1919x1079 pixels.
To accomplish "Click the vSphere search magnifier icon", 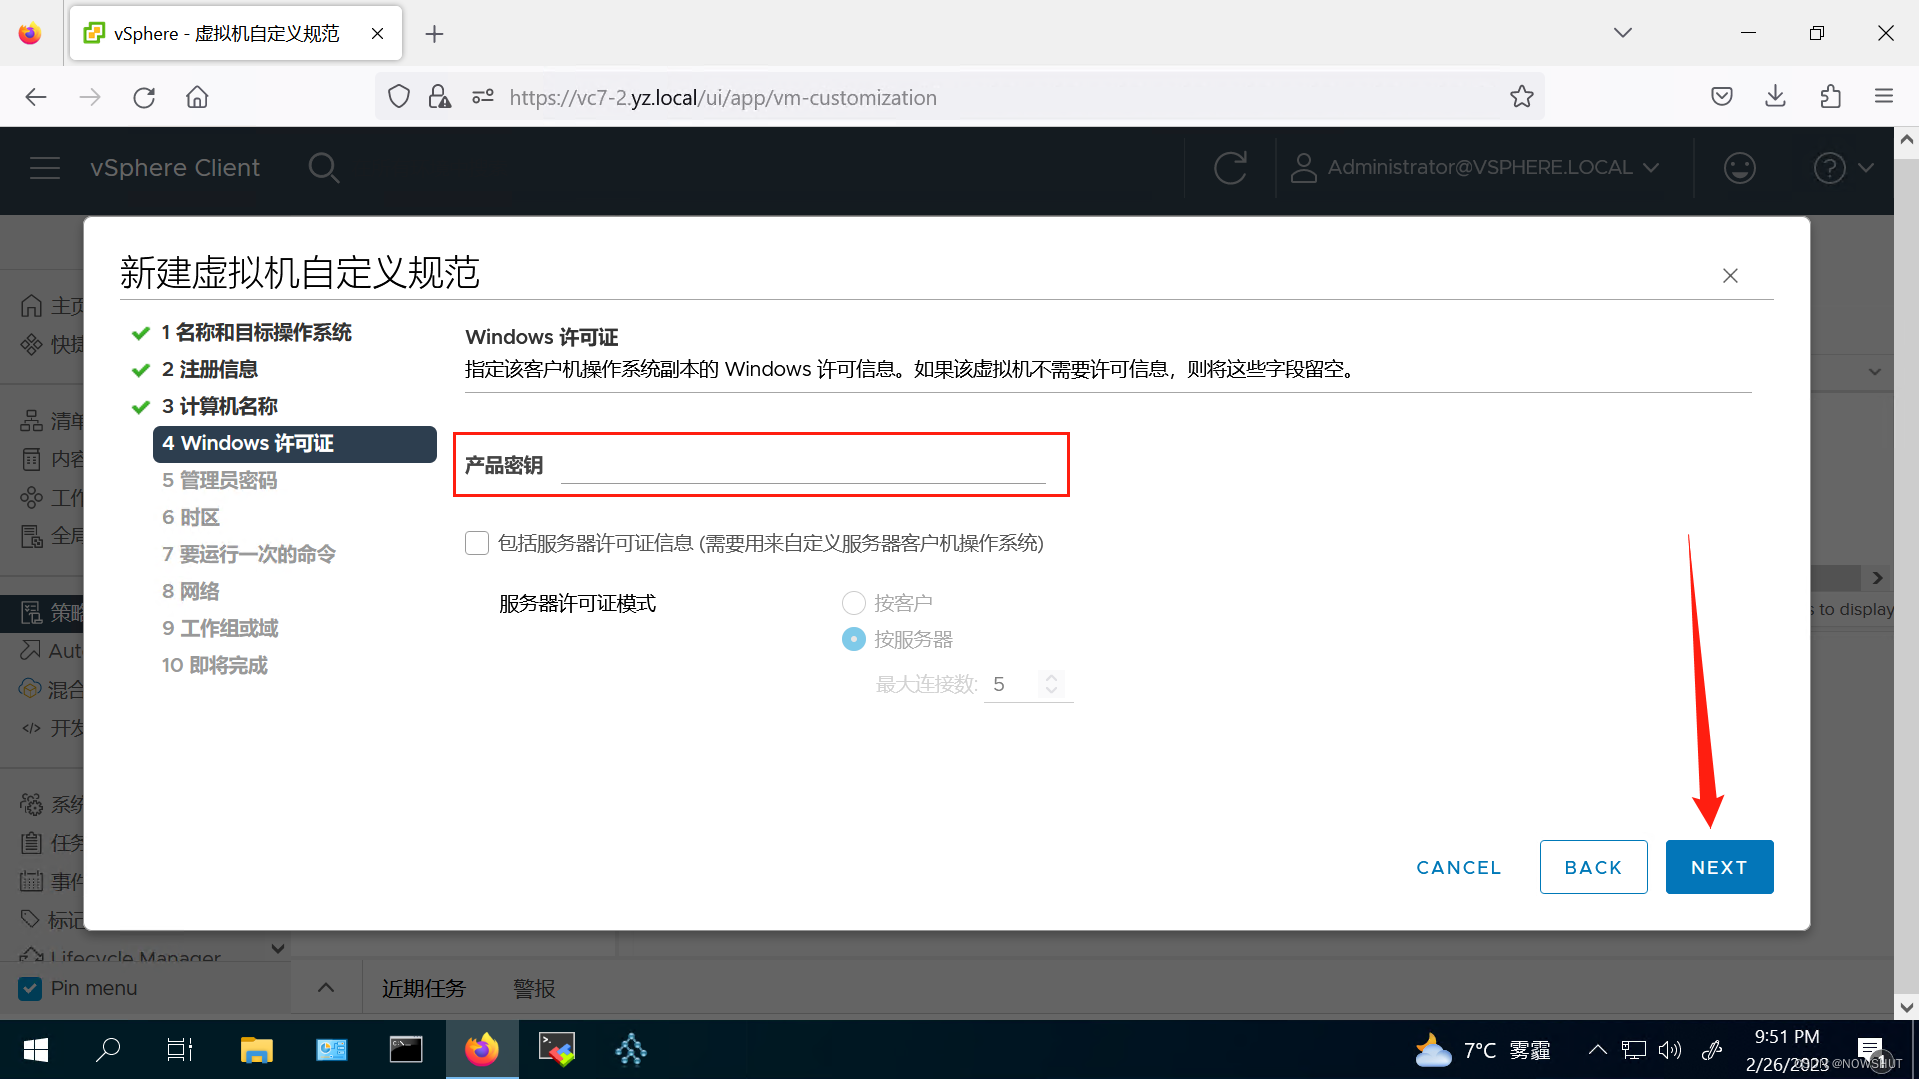I will coord(324,167).
